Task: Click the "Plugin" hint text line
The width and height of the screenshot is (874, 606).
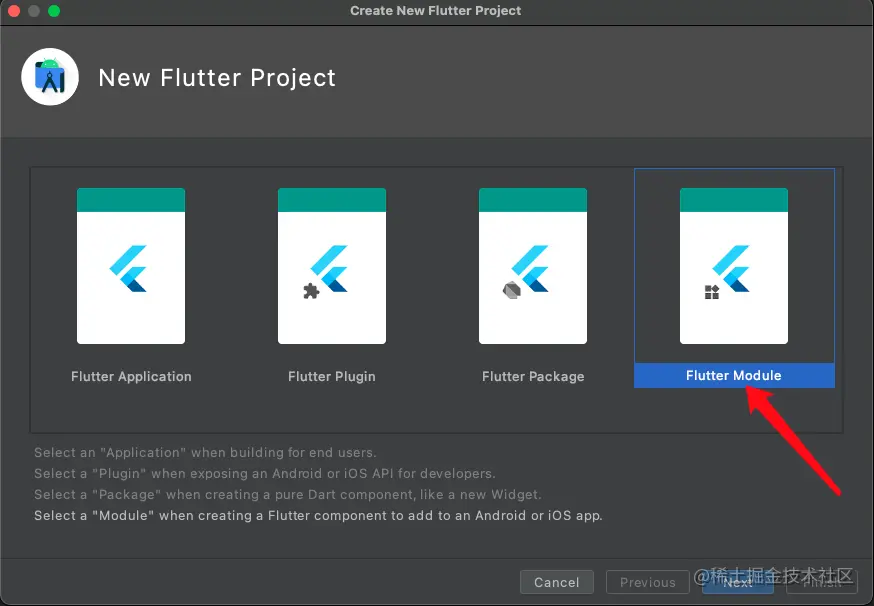Action: tap(264, 473)
